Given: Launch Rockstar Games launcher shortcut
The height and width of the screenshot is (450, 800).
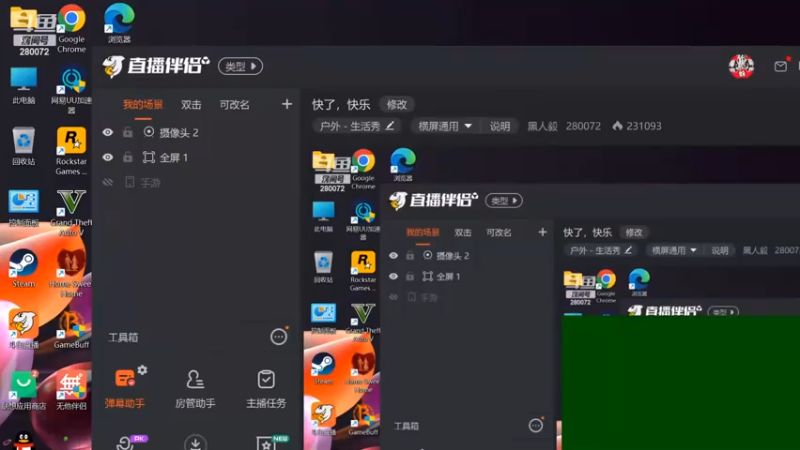Looking at the screenshot, I should point(71,152).
